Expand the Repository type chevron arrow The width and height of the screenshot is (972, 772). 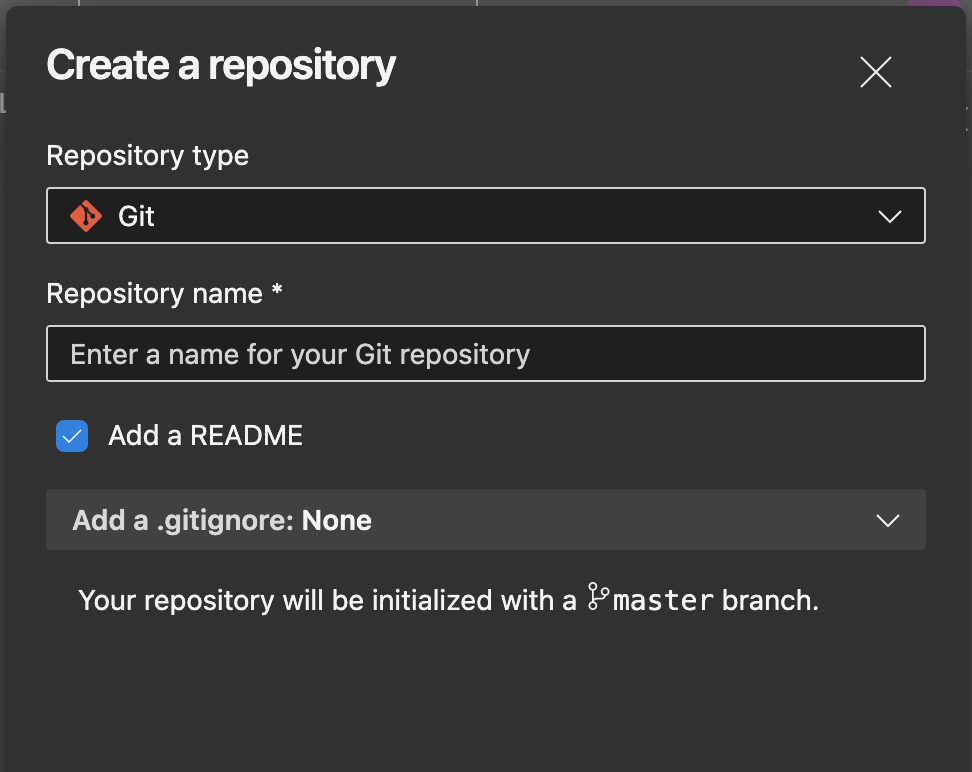pyautogui.click(x=890, y=216)
